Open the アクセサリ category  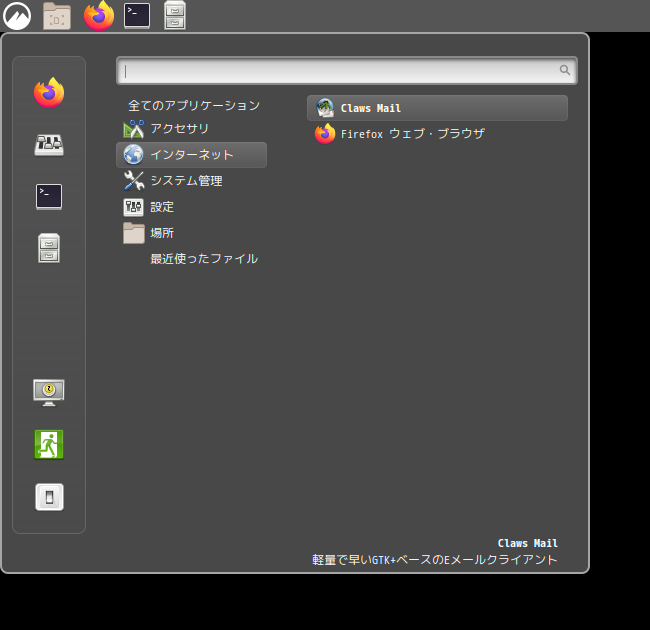click(192, 129)
